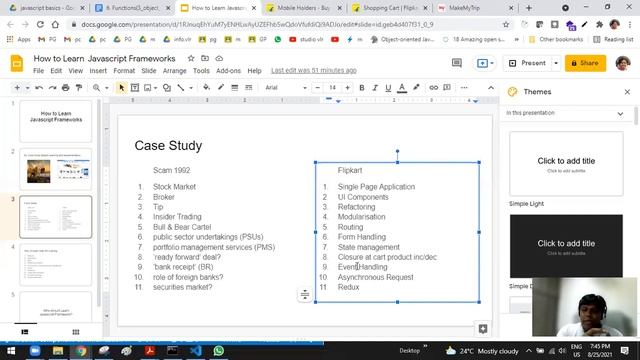The height and width of the screenshot is (360, 640).
Task: Select the Line tool
Action: (181, 88)
